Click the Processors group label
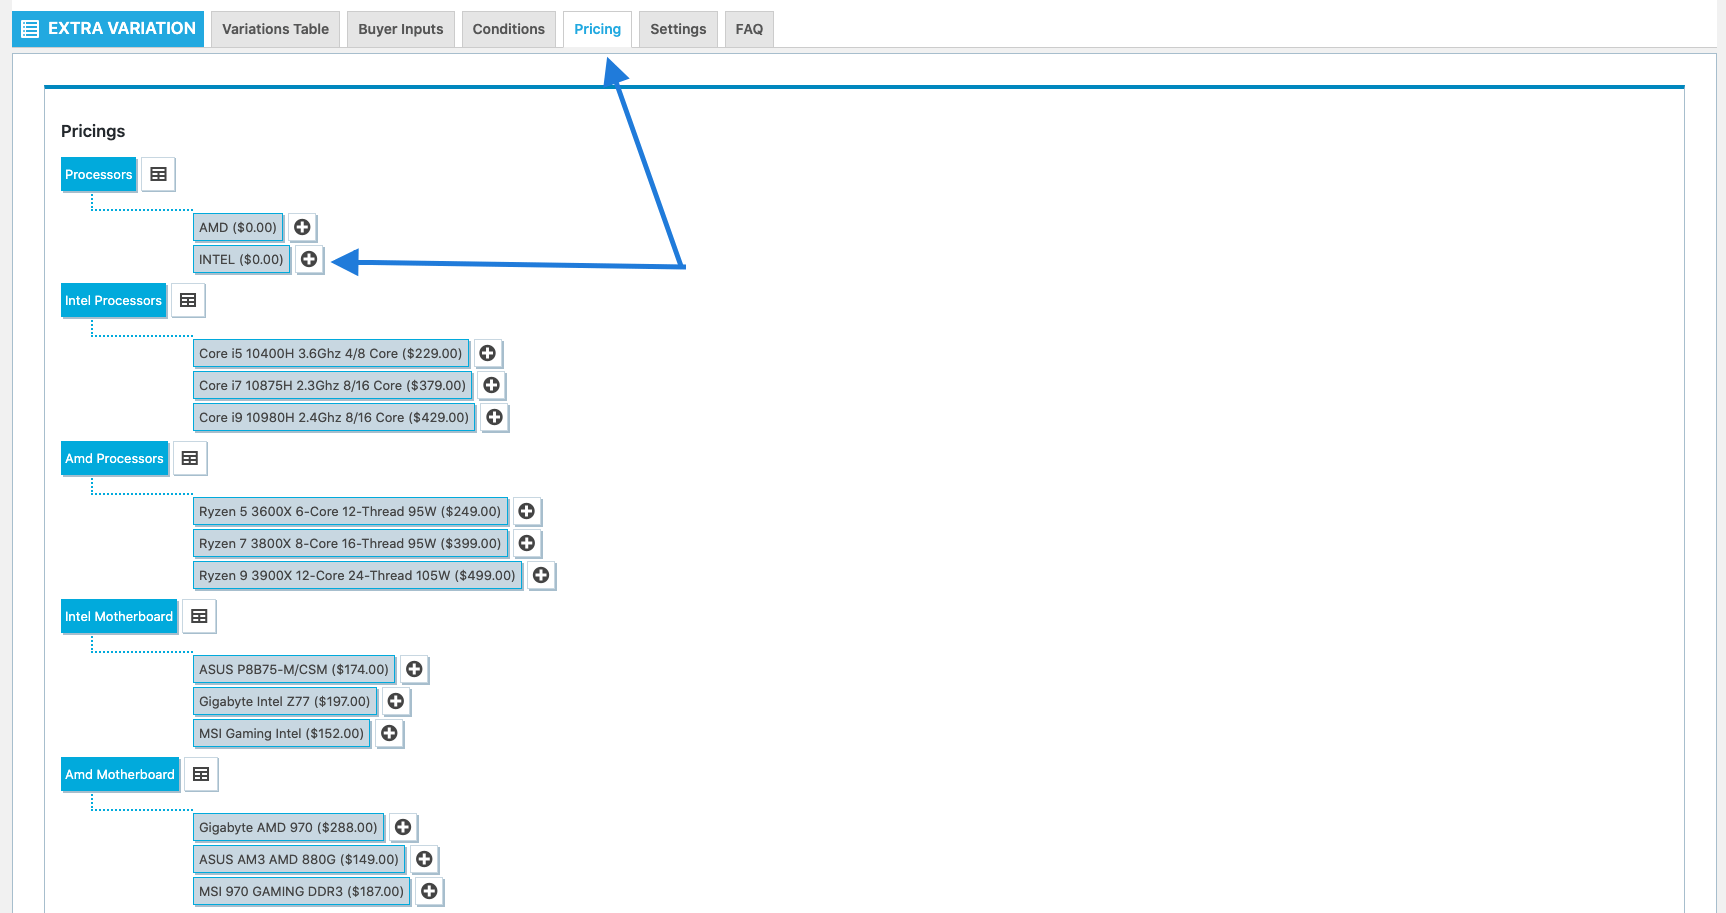 coord(98,174)
